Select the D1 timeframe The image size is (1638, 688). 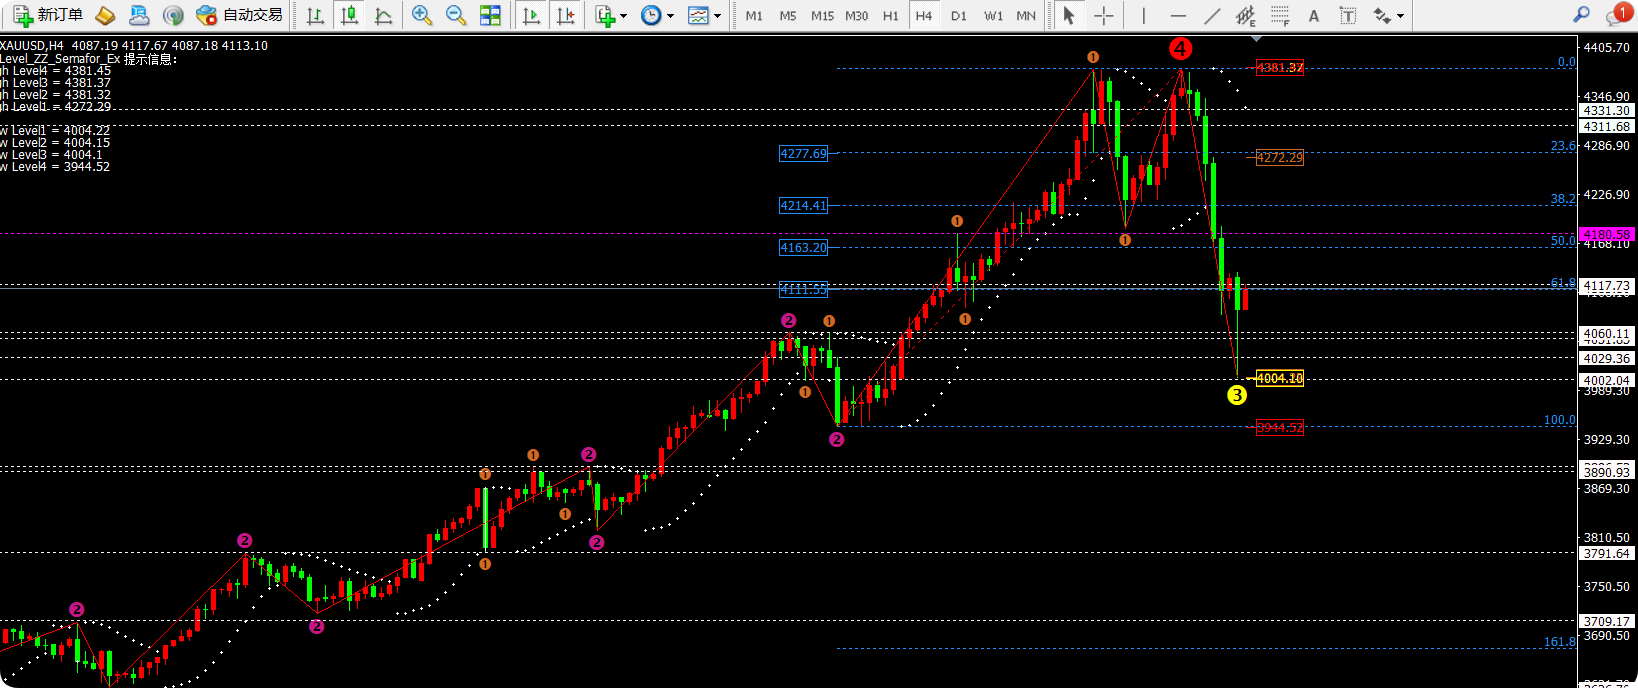click(x=958, y=16)
